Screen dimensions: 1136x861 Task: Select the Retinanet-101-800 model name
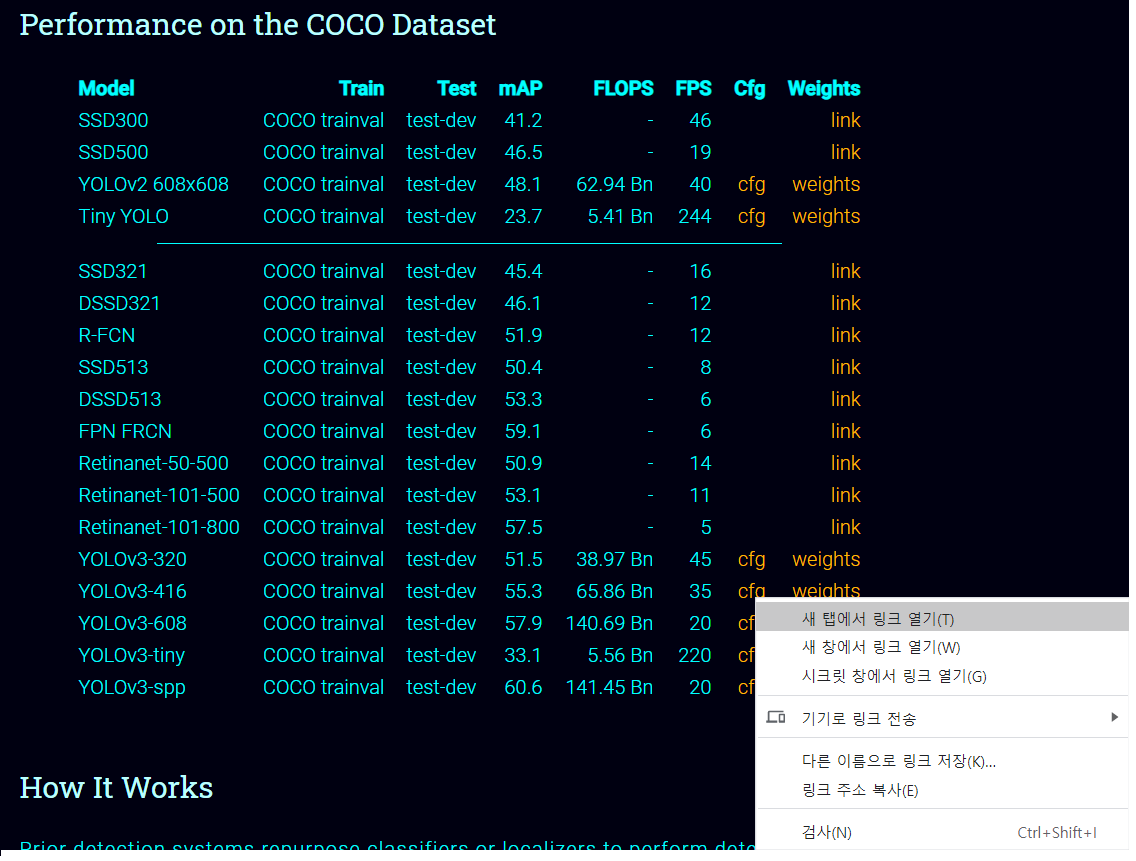[x=159, y=527]
